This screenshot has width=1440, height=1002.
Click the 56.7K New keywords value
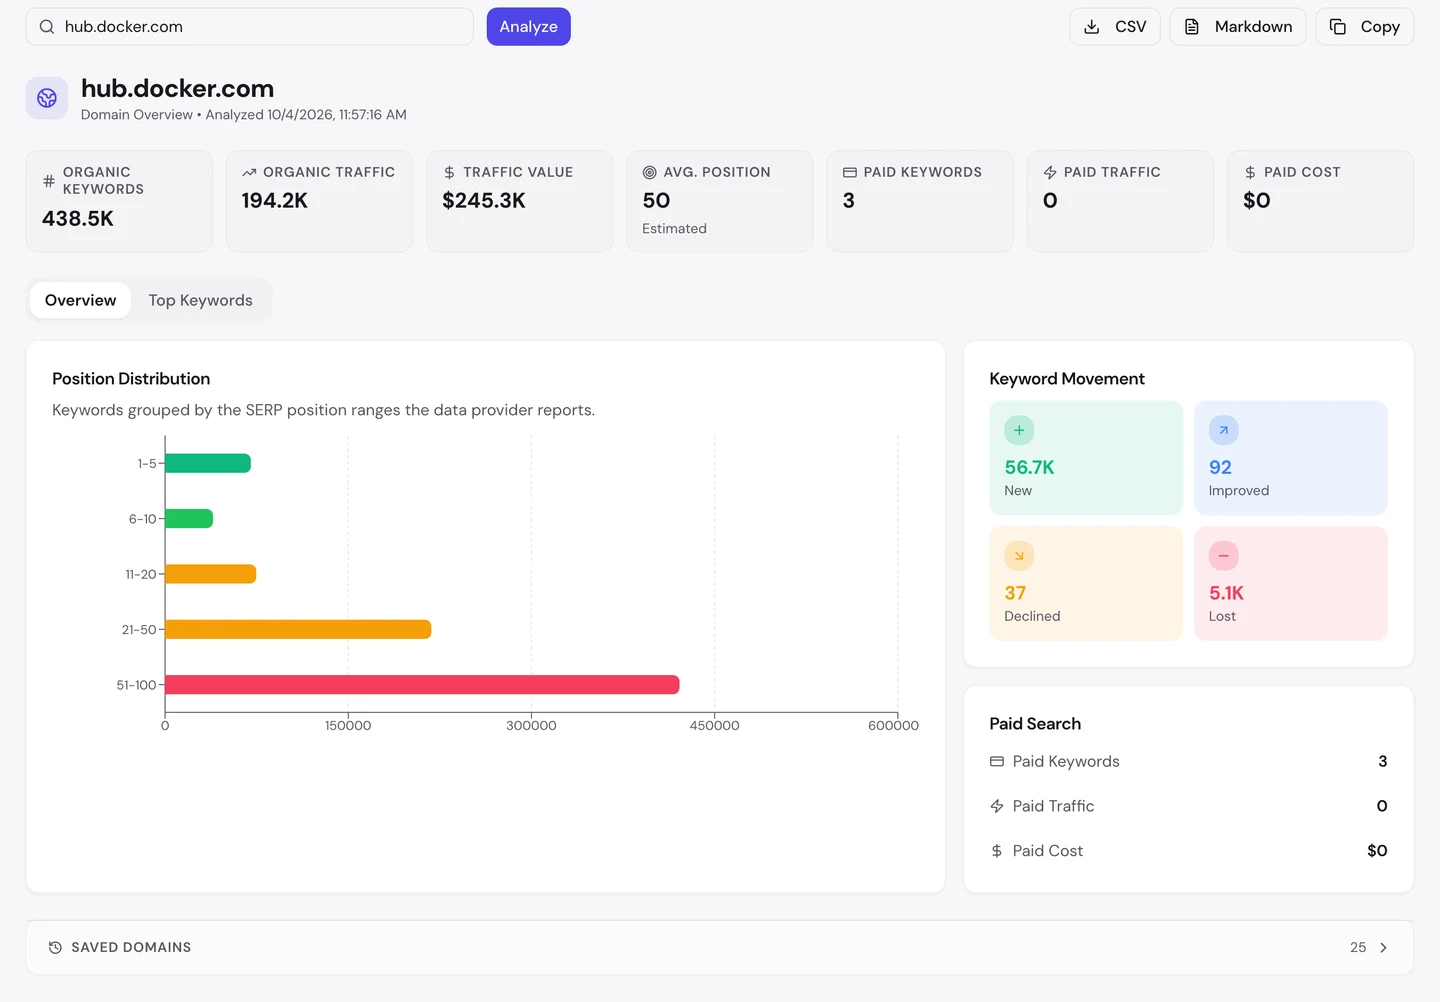[1029, 467]
